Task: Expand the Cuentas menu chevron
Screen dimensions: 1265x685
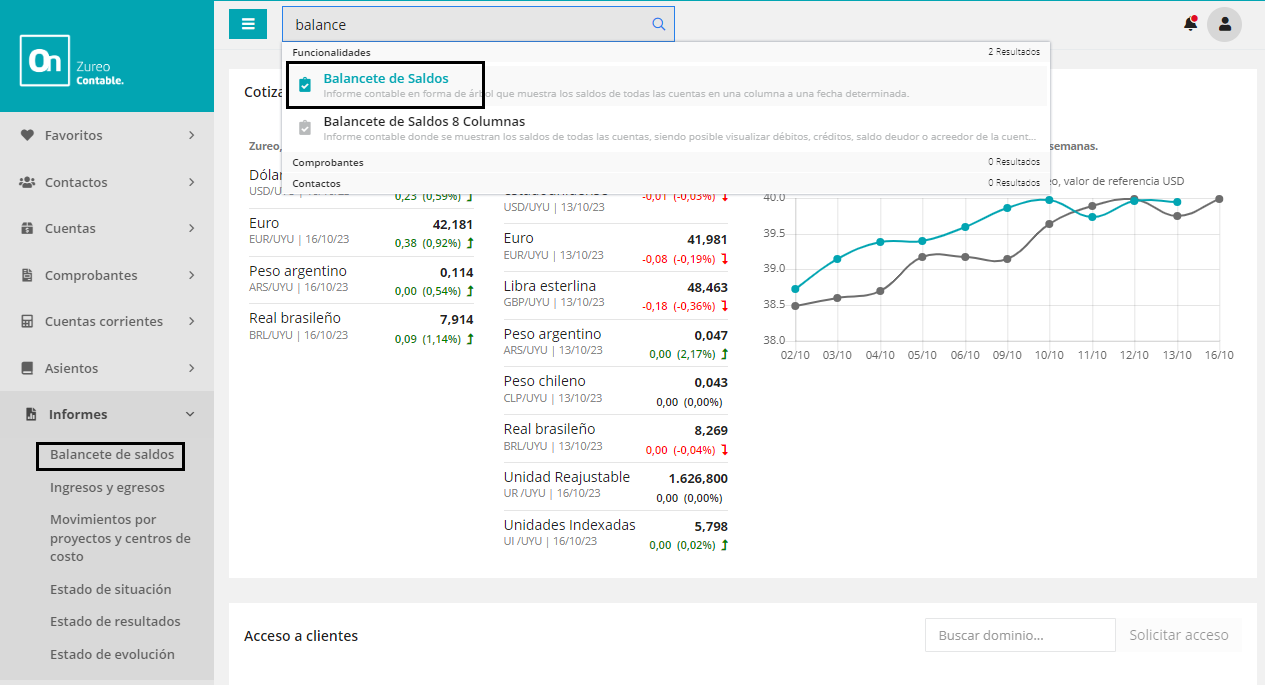Action: point(191,228)
